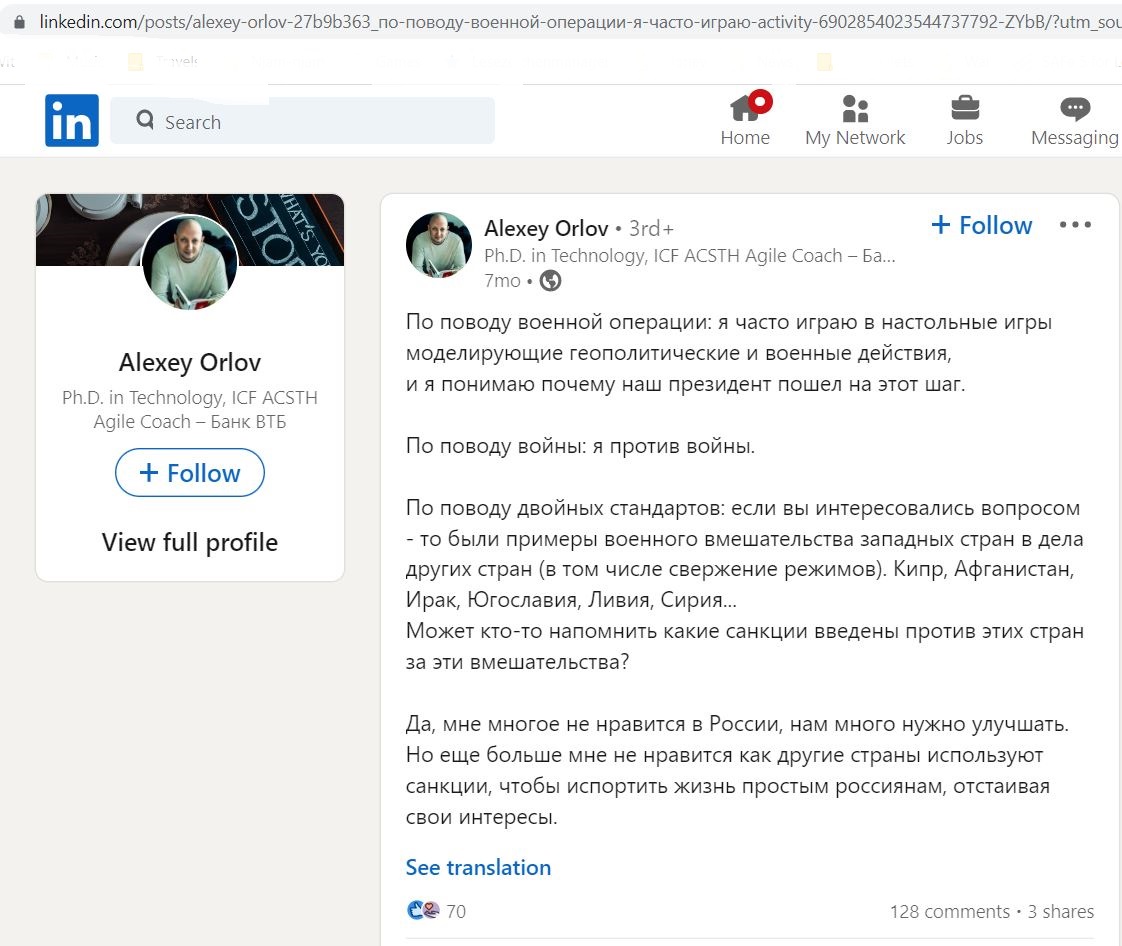
Task: Click the post author headline text
Action: (689, 255)
